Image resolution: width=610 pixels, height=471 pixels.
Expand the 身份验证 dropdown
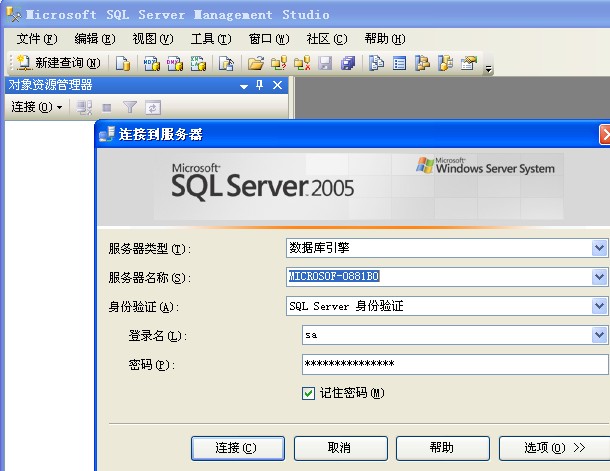point(599,306)
